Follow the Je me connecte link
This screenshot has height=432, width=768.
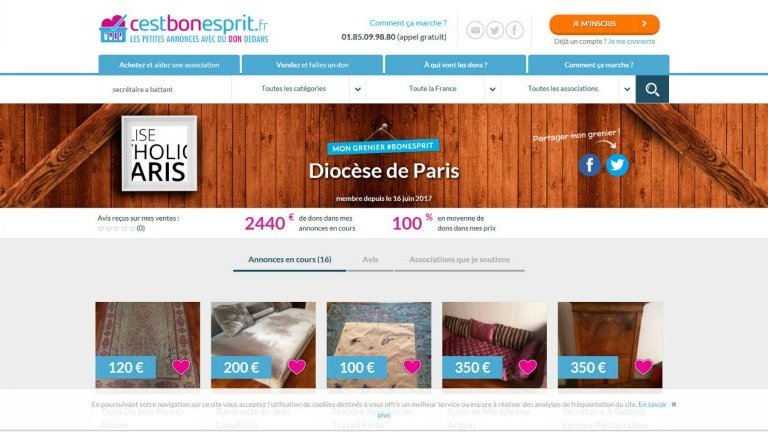click(x=631, y=41)
